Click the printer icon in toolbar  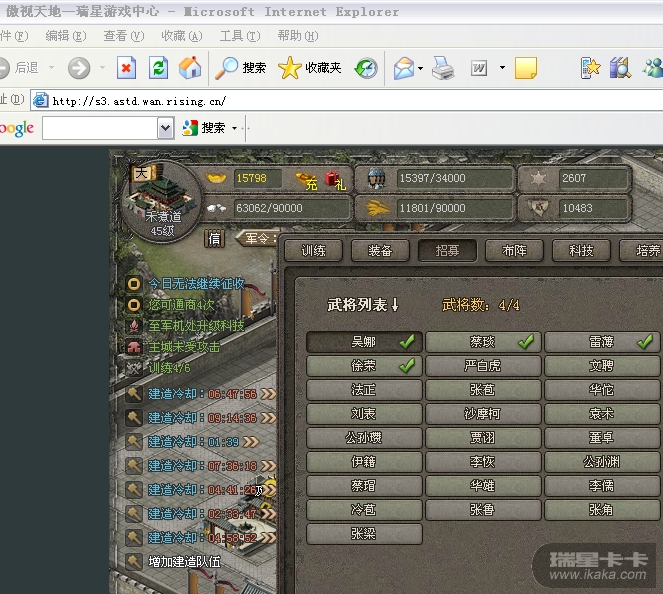coord(443,68)
